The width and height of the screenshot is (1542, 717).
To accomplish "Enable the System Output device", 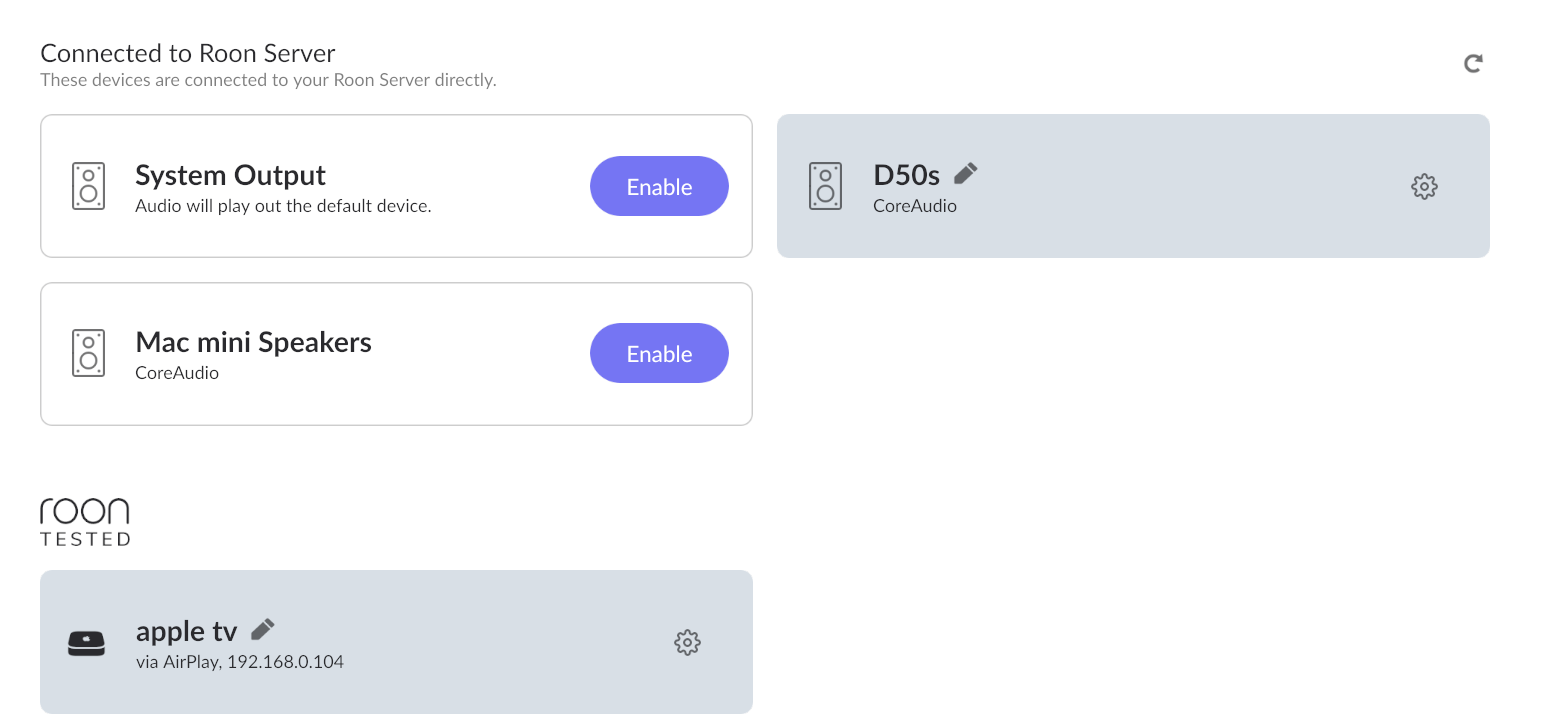I will 659,186.
